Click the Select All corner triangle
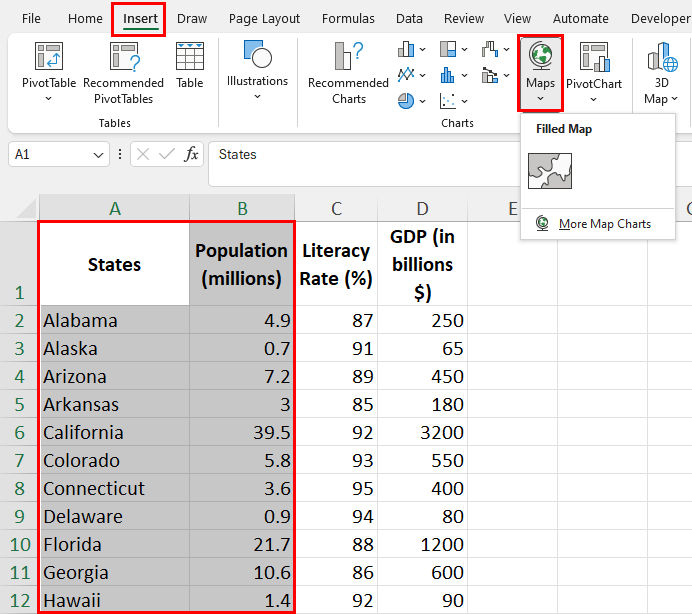 pyautogui.click(x=27, y=208)
